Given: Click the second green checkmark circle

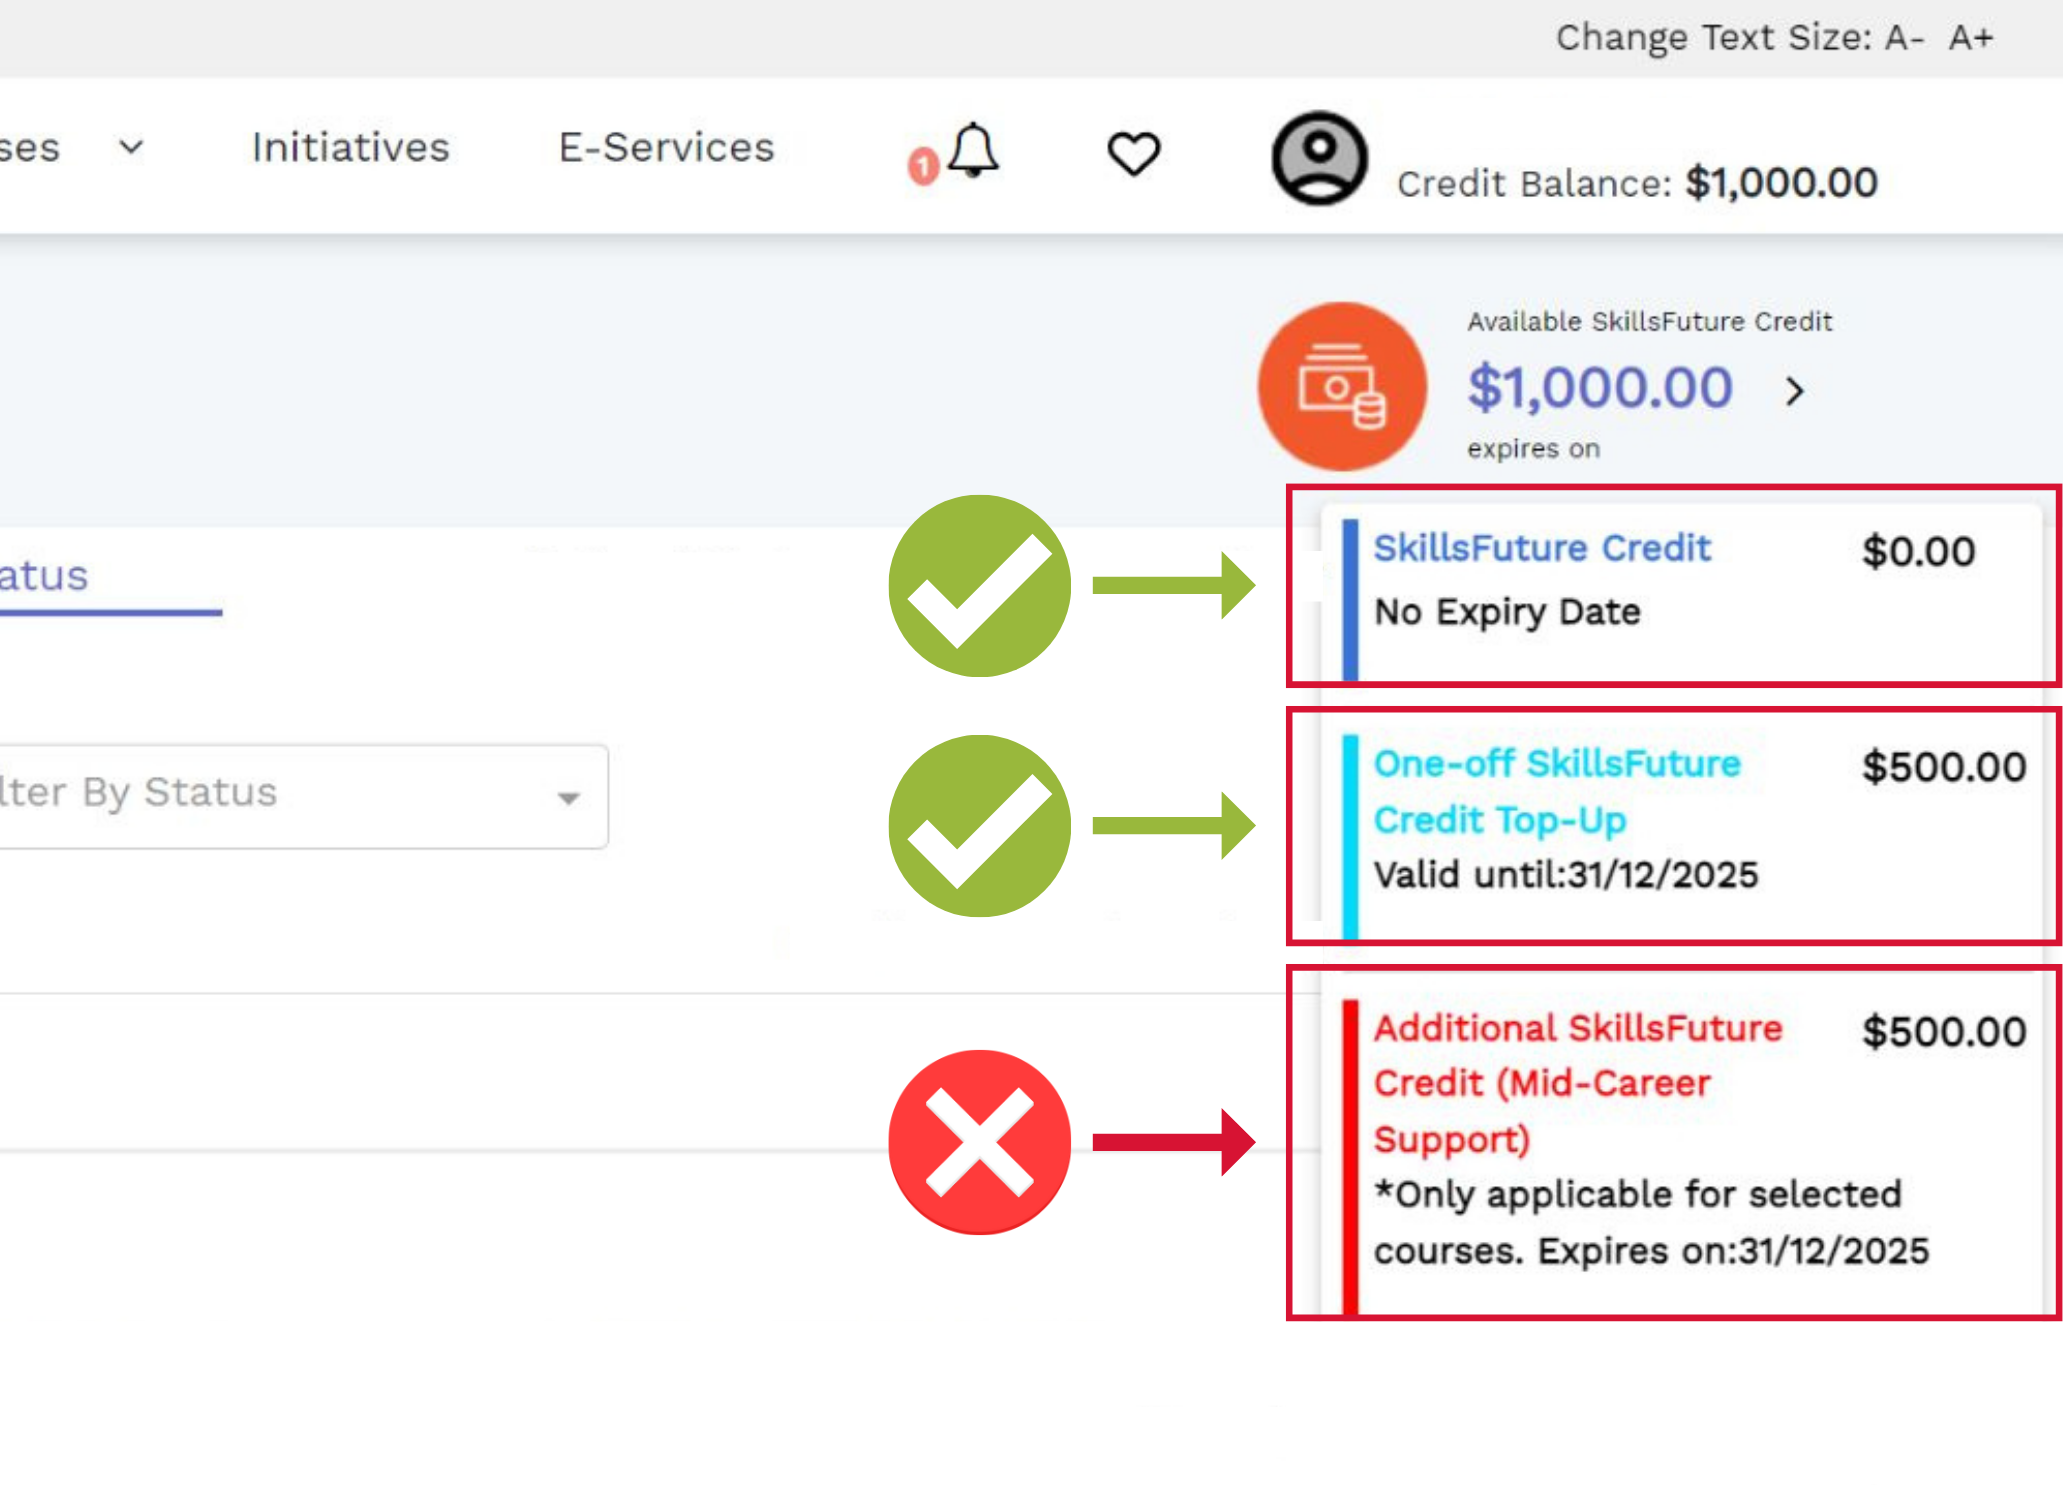Looking at the screenshot, I should click(979, 826).
